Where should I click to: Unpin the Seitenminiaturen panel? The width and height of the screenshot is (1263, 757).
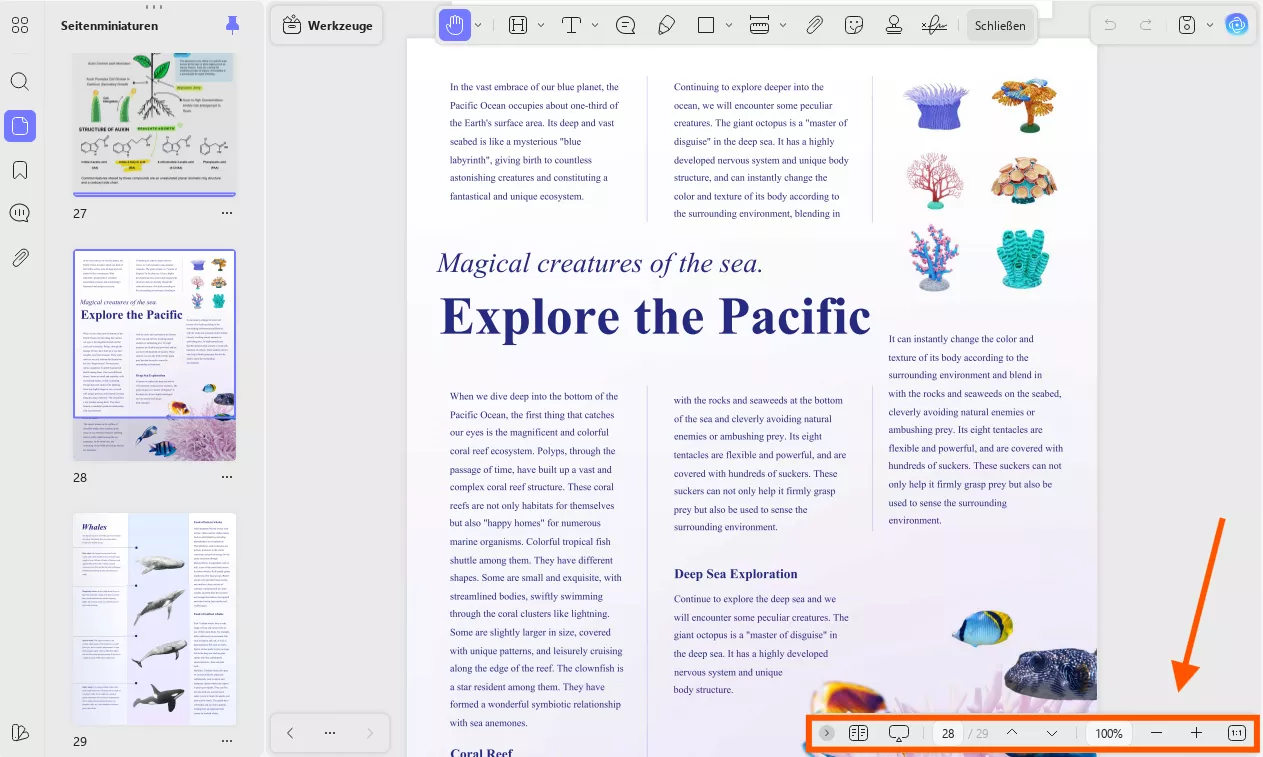232,25
